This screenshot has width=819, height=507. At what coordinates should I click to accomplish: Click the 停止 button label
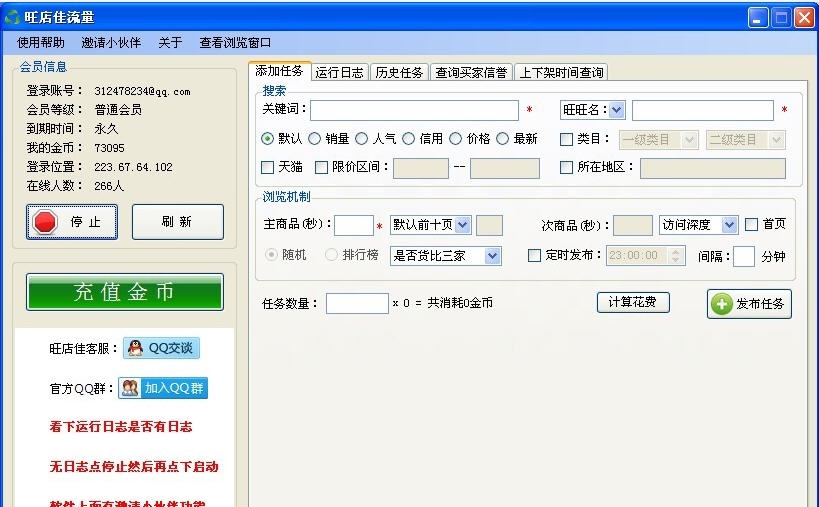(86, 222)
